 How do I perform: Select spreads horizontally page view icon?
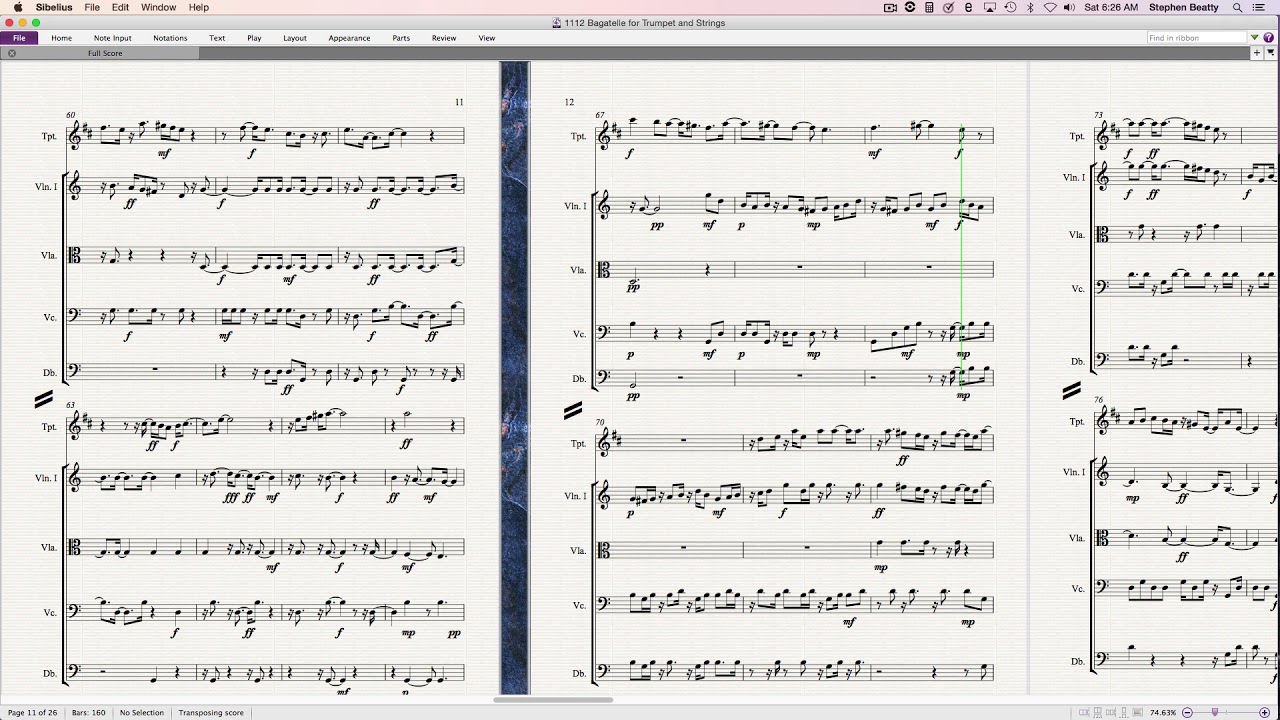pyautogui.click(x=1084, y=713)
